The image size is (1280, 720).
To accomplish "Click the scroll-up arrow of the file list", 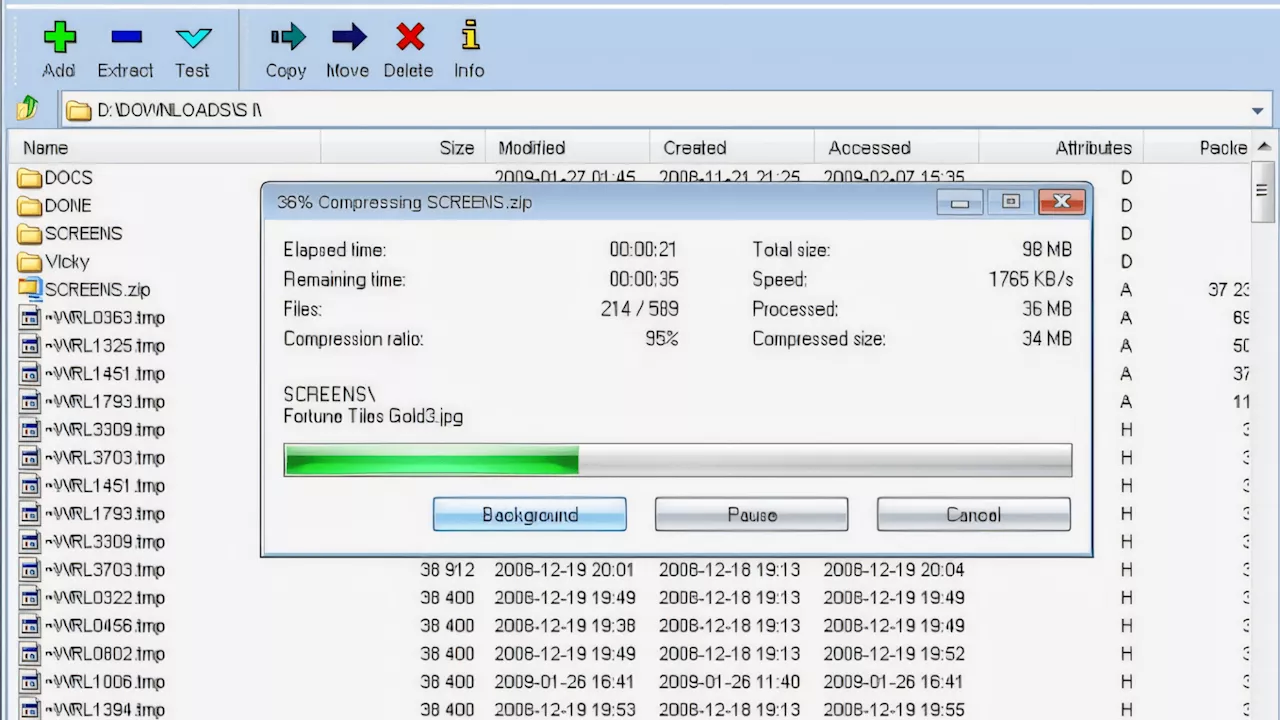I will point(1263,147).
